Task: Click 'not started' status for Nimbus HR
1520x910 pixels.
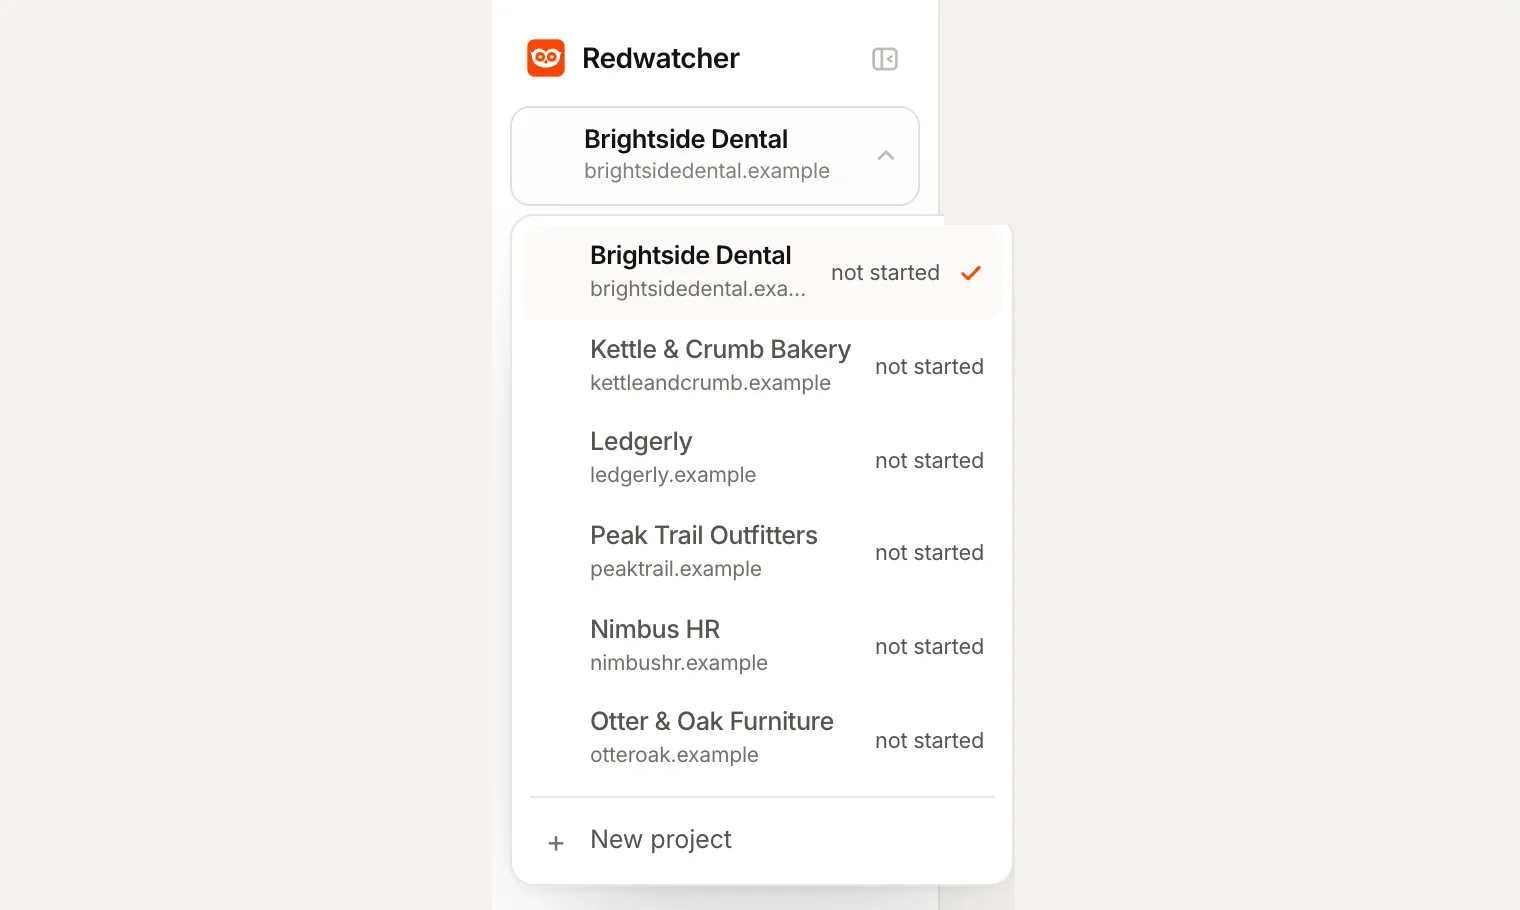Action: (x=929, y=647)
